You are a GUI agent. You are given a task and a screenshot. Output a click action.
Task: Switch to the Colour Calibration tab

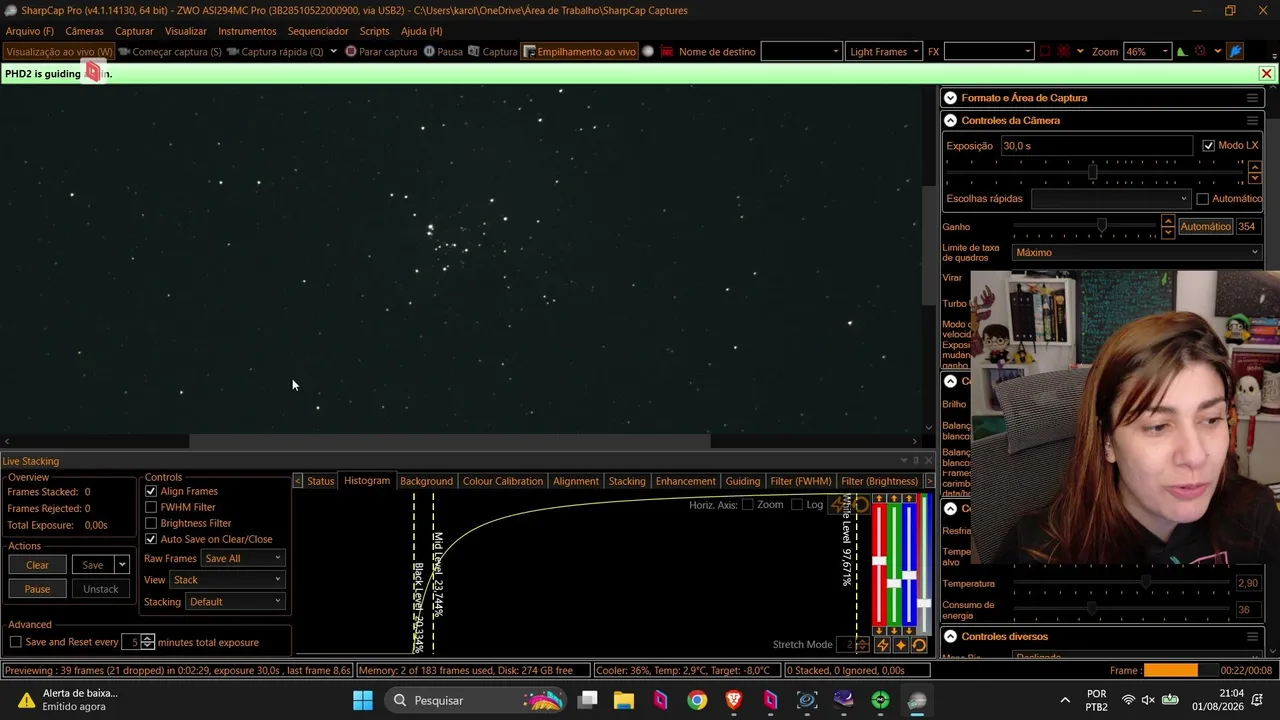pyautogui.click(x=503, y=481)
